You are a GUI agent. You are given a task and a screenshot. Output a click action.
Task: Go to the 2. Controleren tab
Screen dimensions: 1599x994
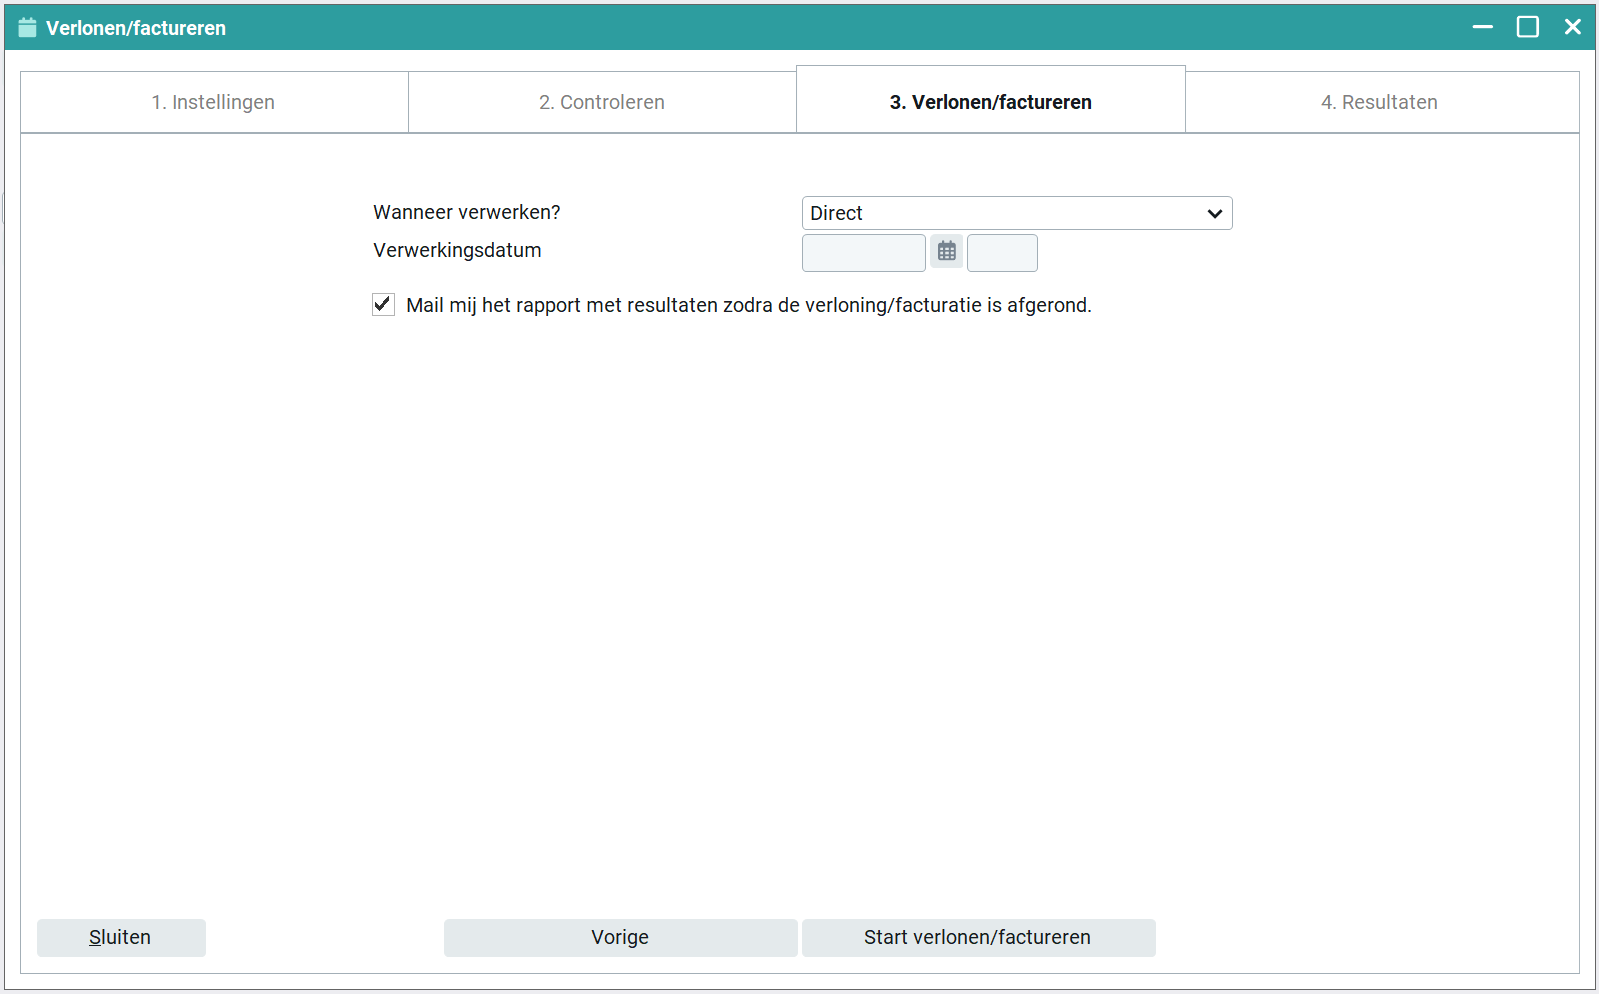click(x=601, y=102)
